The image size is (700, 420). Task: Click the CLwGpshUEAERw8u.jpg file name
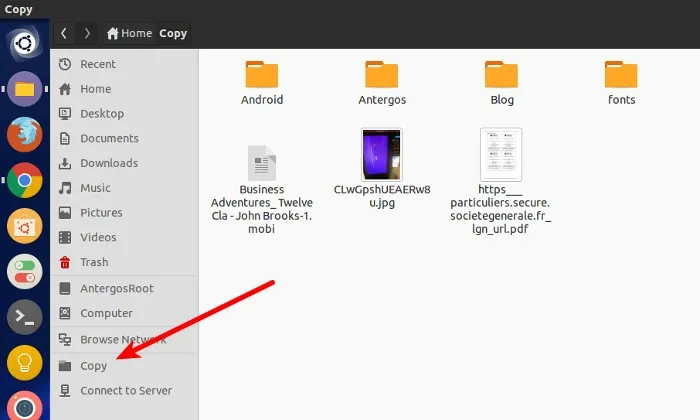pyautogui.click(x=382, y=196)
